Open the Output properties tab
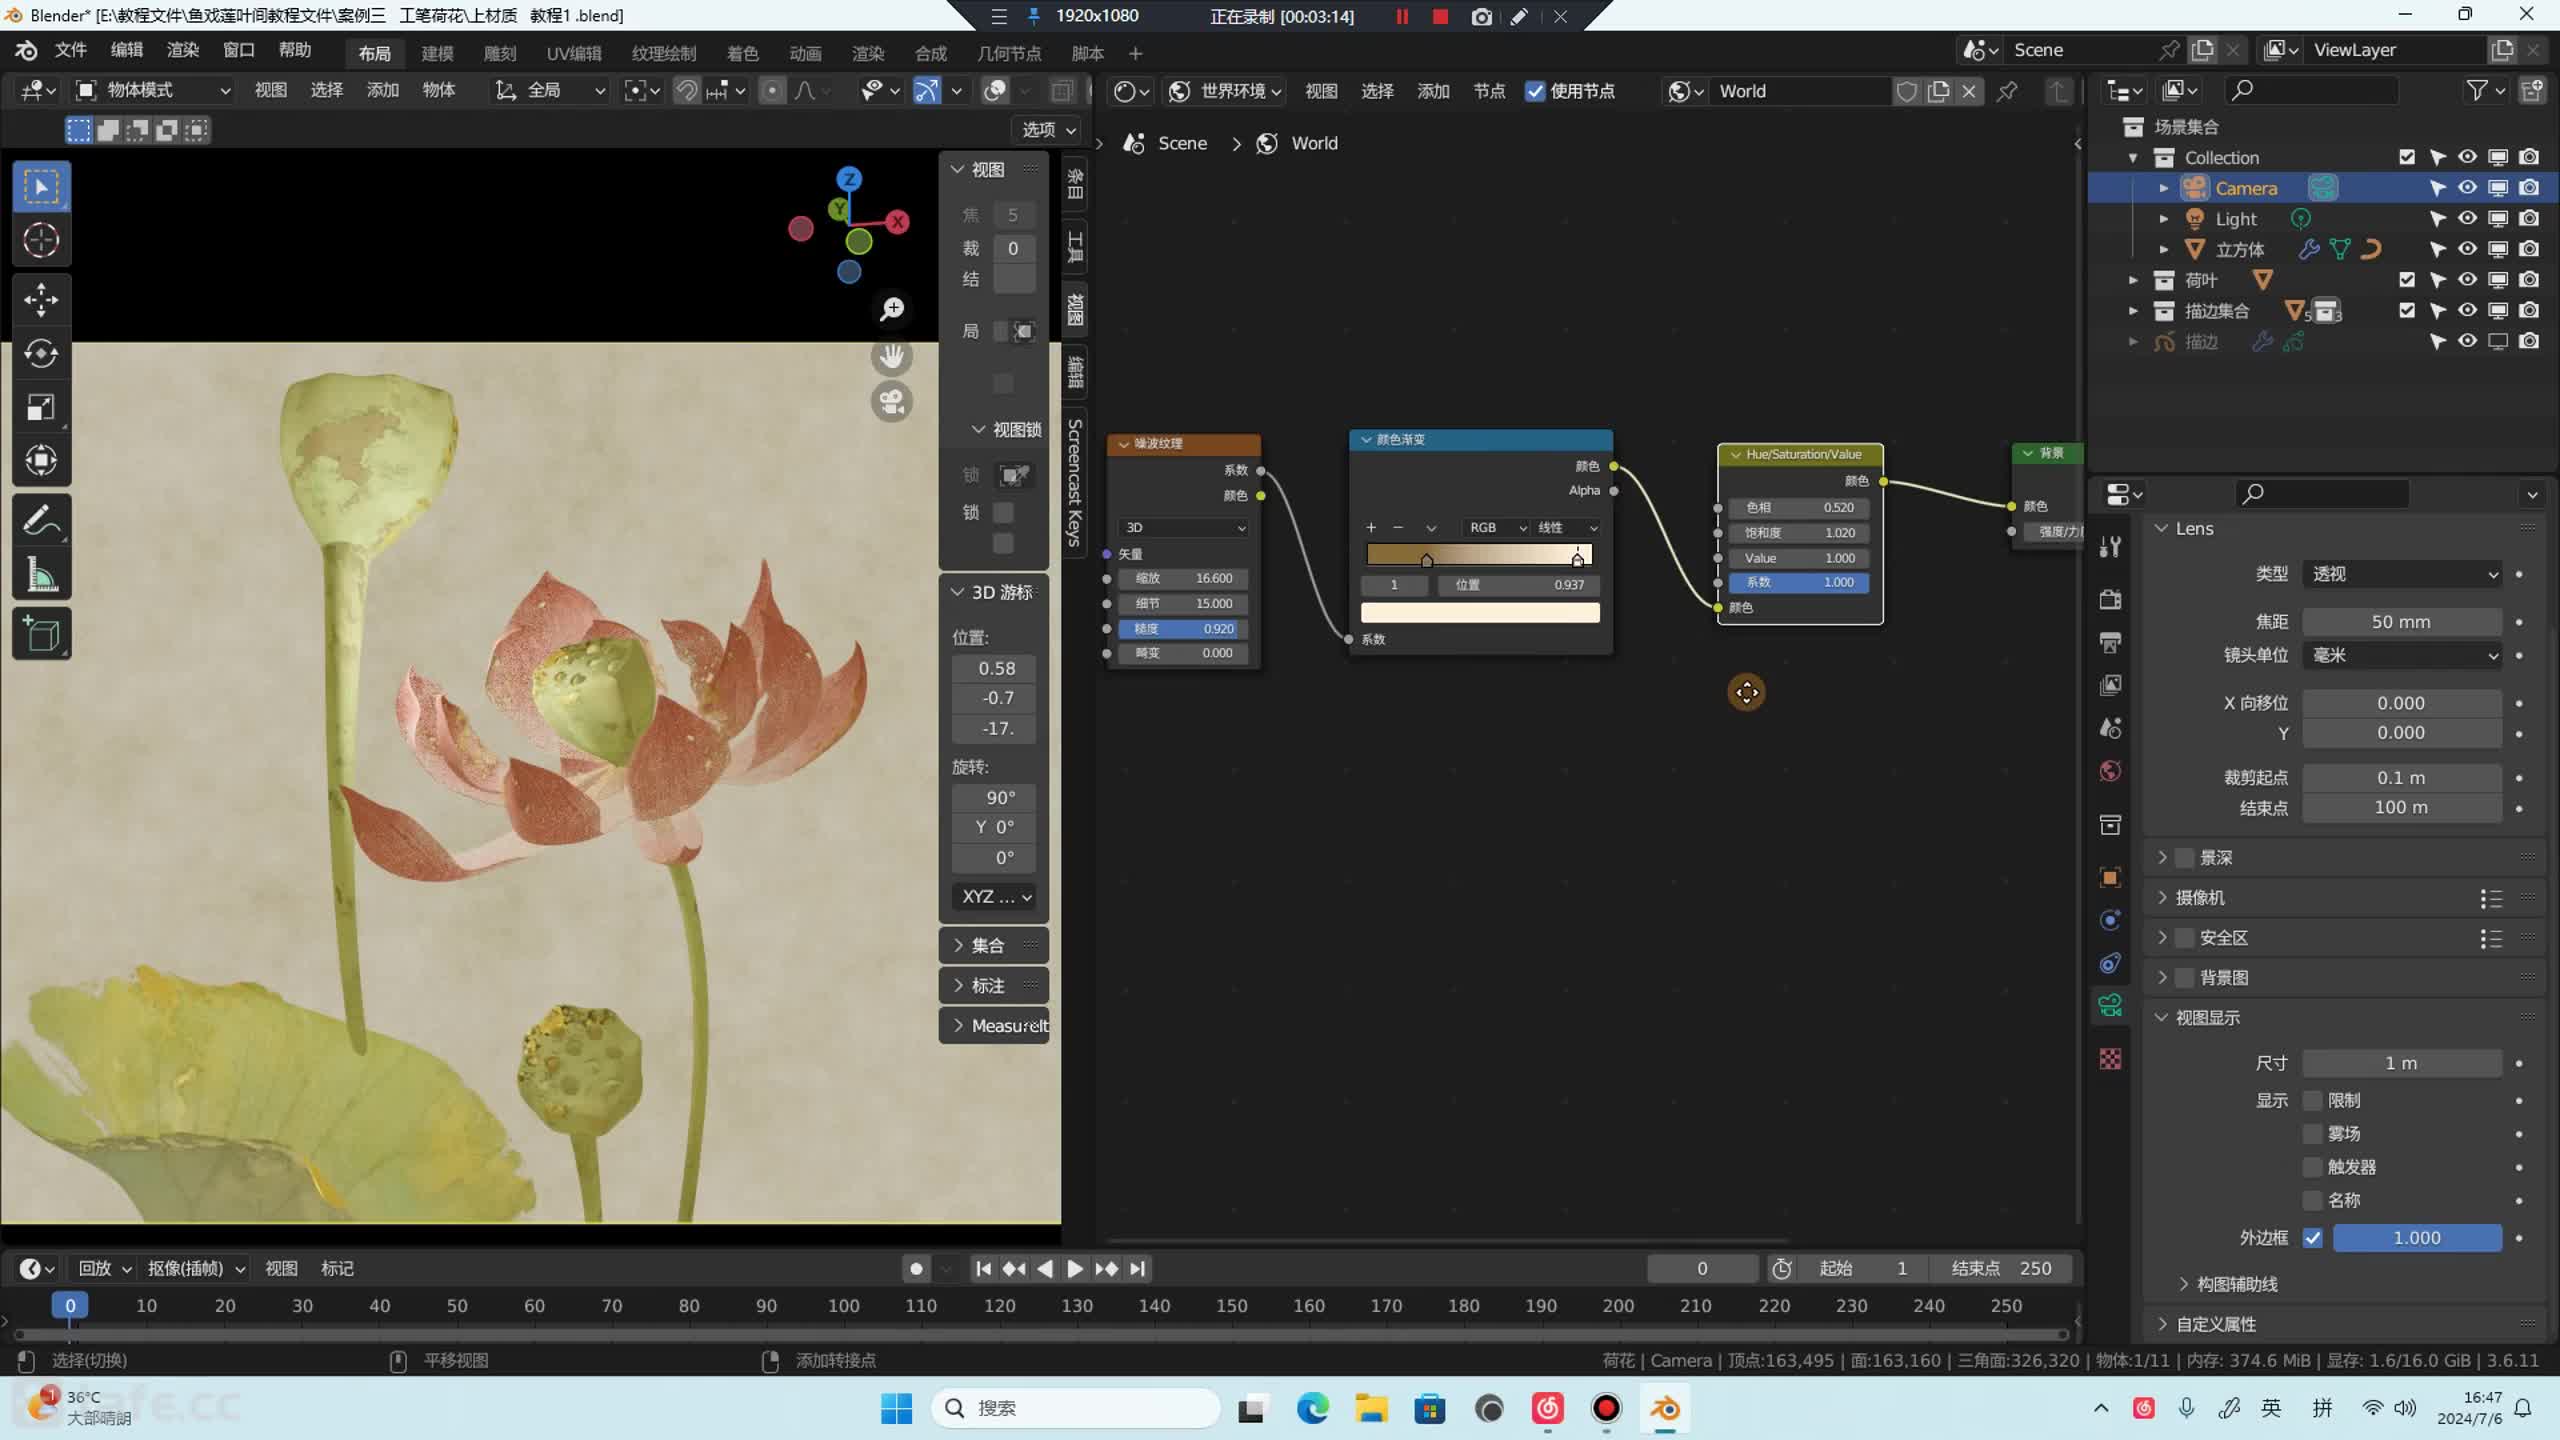Viewport: 2560px width, 1440px height. click(x=2110, y=642)
